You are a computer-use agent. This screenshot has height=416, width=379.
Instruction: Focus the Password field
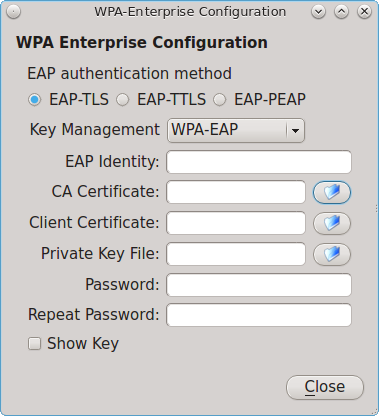[x=259, y=285]
